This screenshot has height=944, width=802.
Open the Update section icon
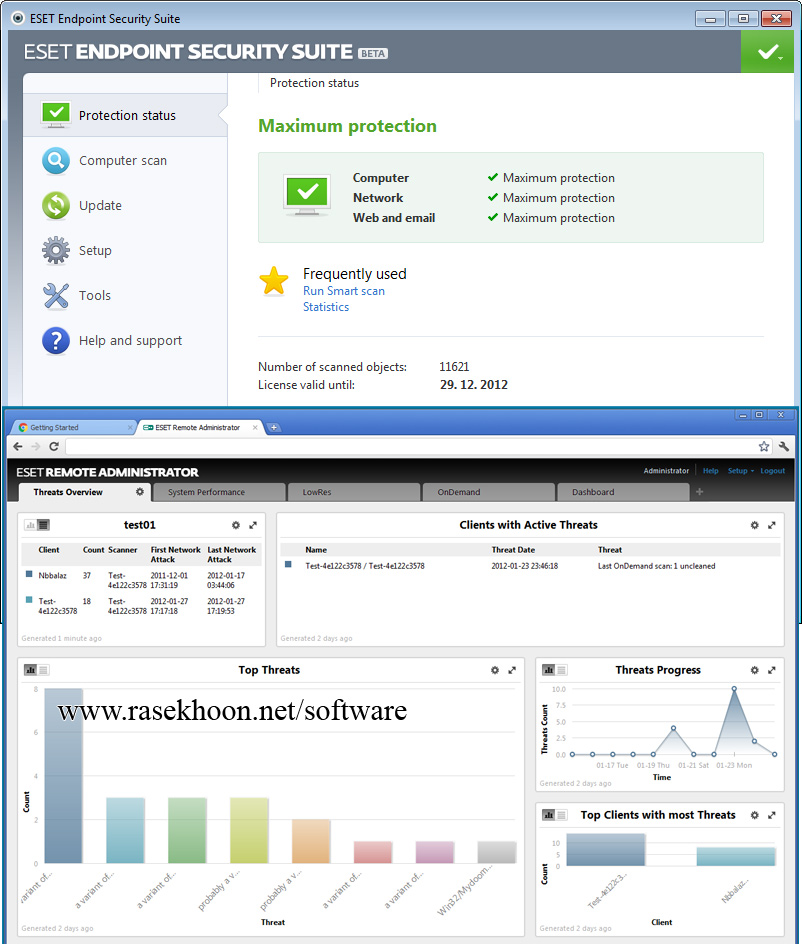(x=56, y=205)
